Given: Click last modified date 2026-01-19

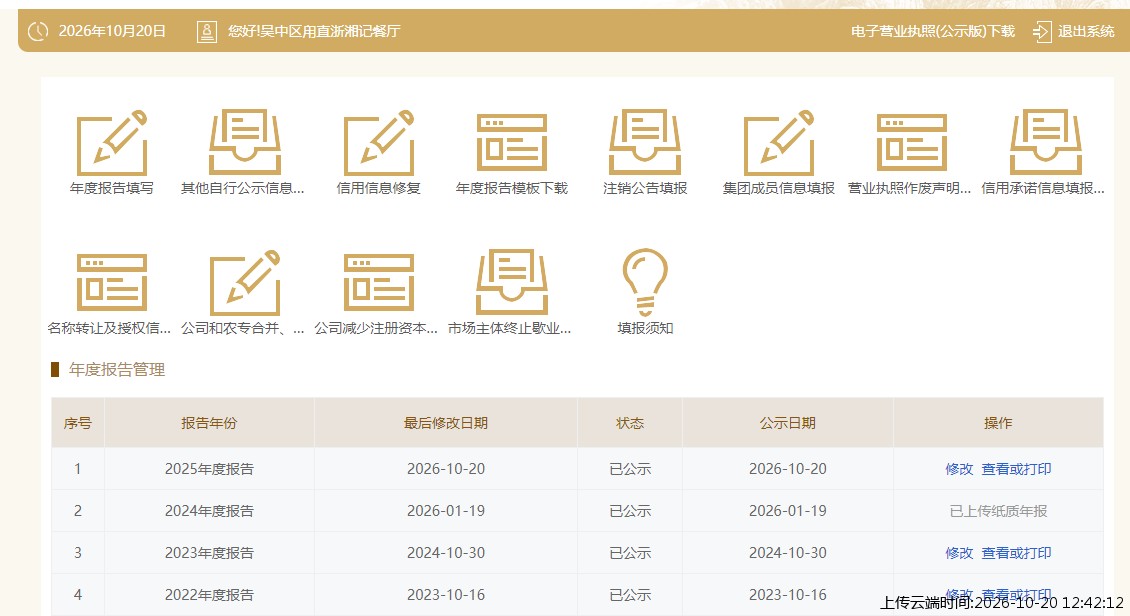Looking at the screenshot, I should [x=445, y=511].
